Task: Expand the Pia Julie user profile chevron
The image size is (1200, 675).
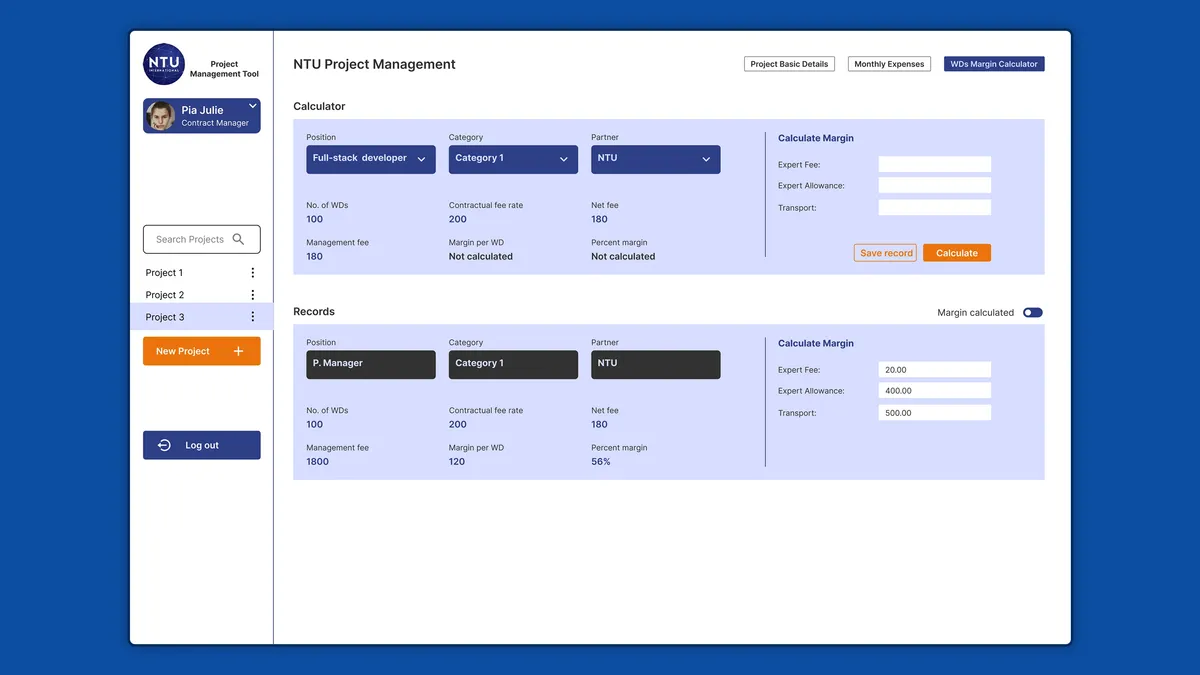Action: click(x=253, y=106)
